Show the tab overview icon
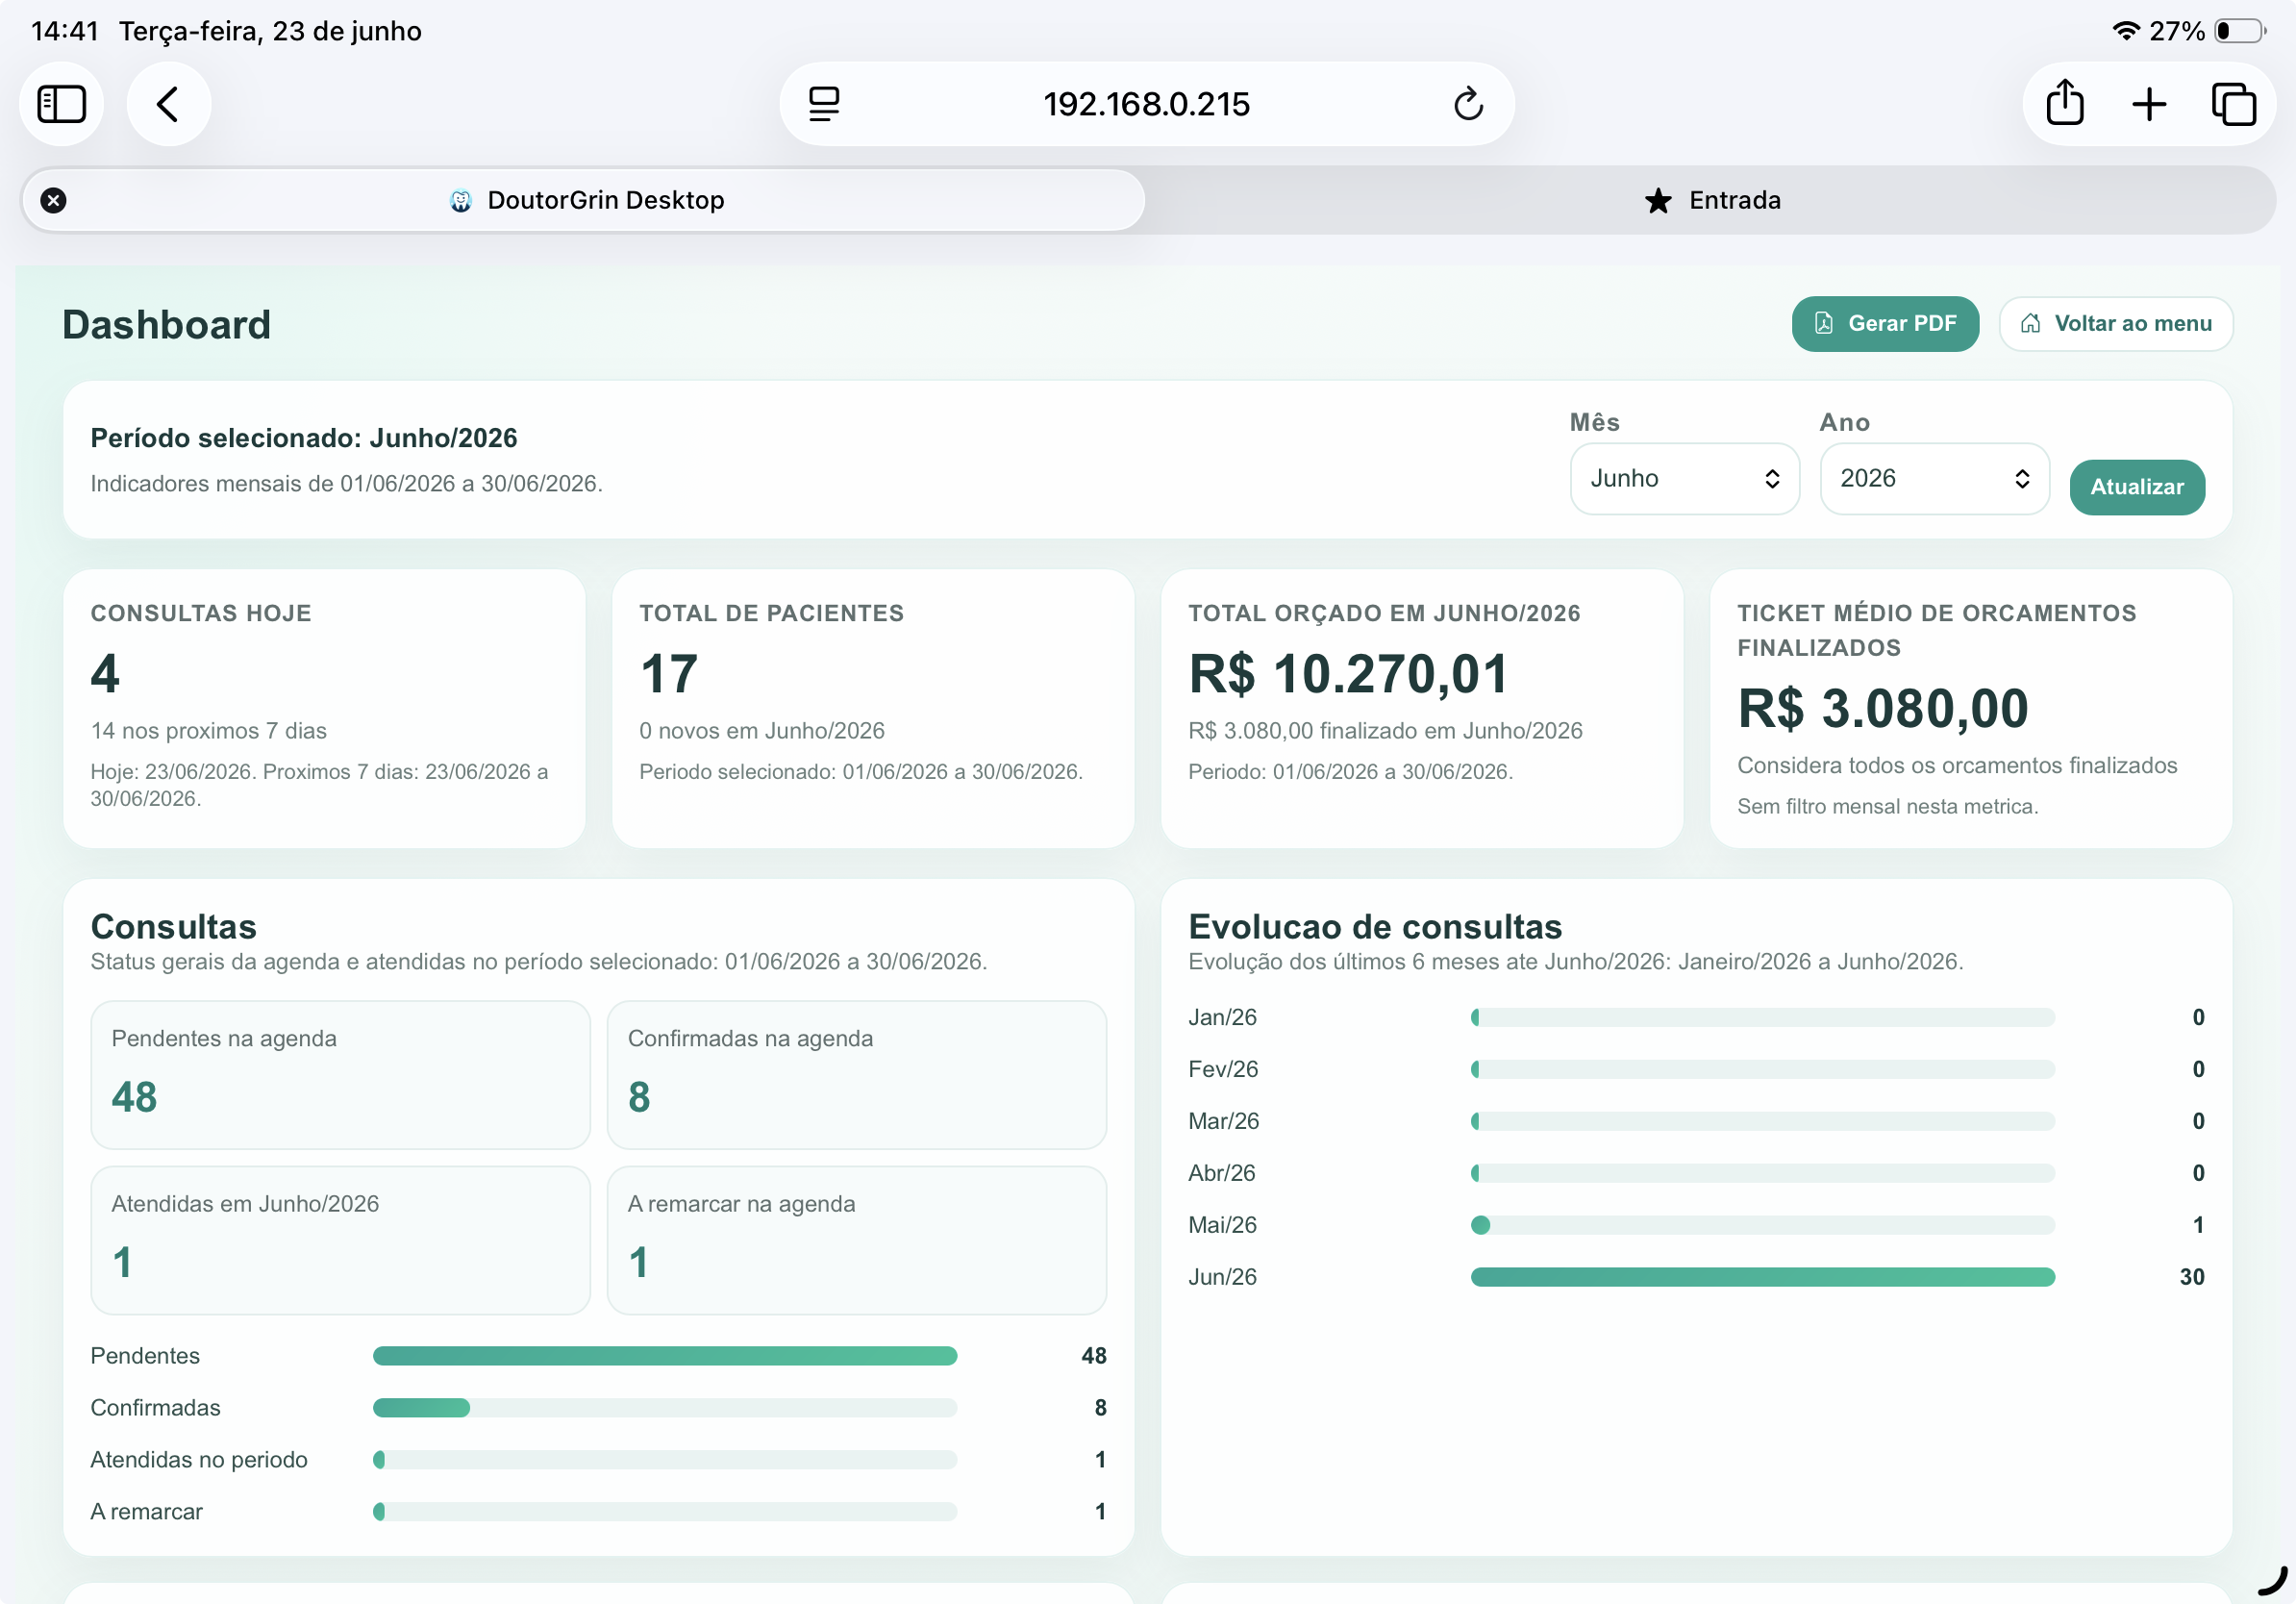The image size is (2296, 1604). (x=2234, y=104)
